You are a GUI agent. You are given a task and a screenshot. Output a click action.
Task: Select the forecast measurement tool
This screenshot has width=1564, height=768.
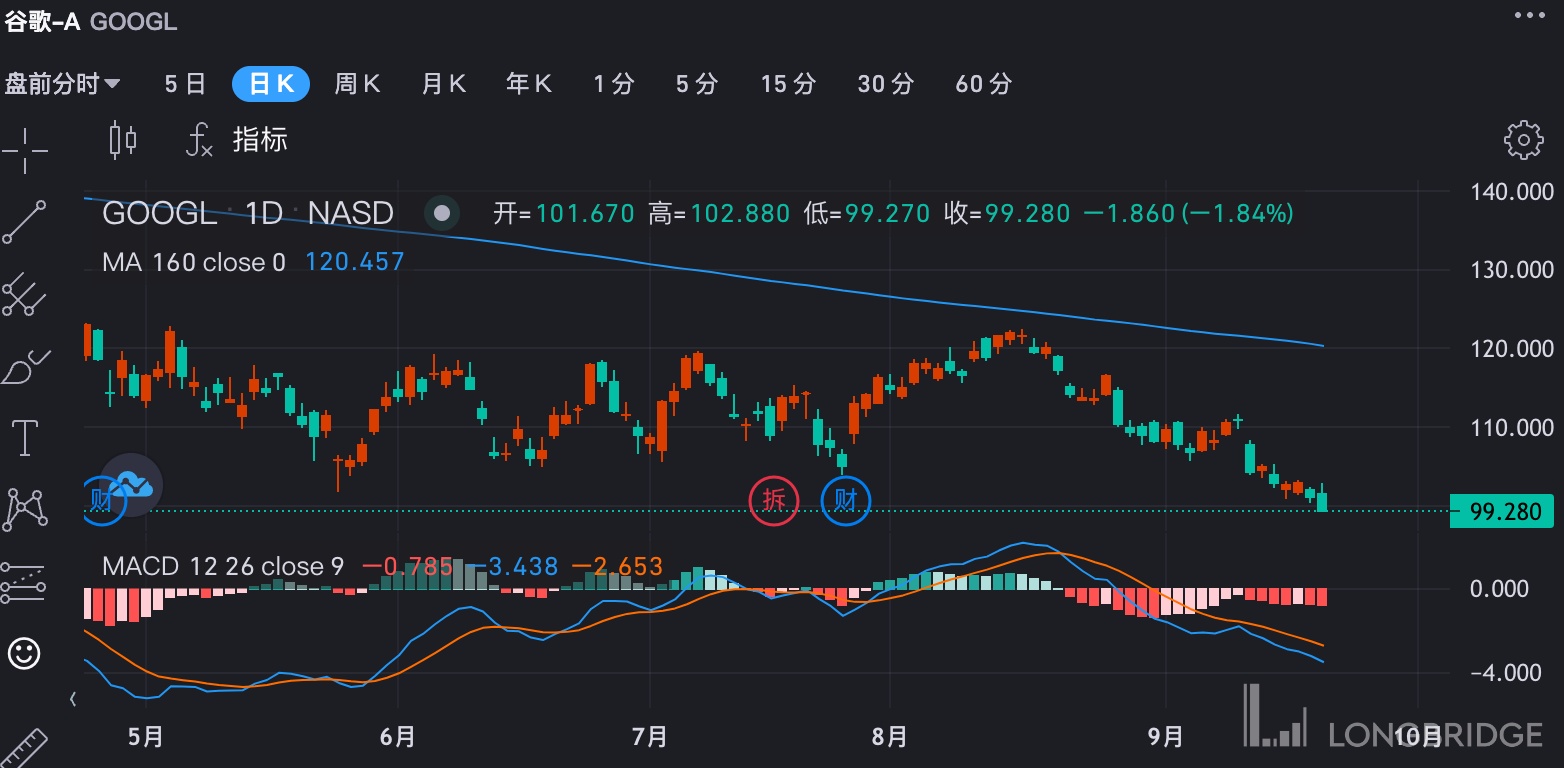24,581
